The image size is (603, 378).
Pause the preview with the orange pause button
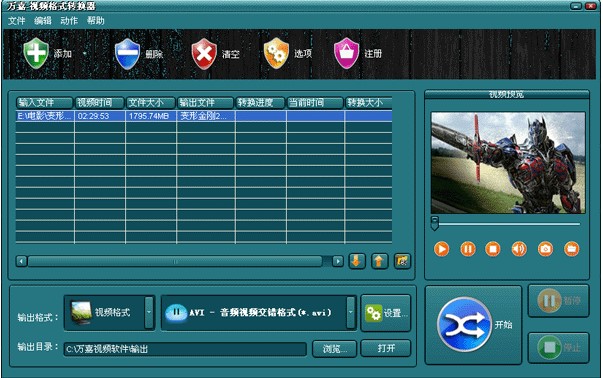click(468, 249)
